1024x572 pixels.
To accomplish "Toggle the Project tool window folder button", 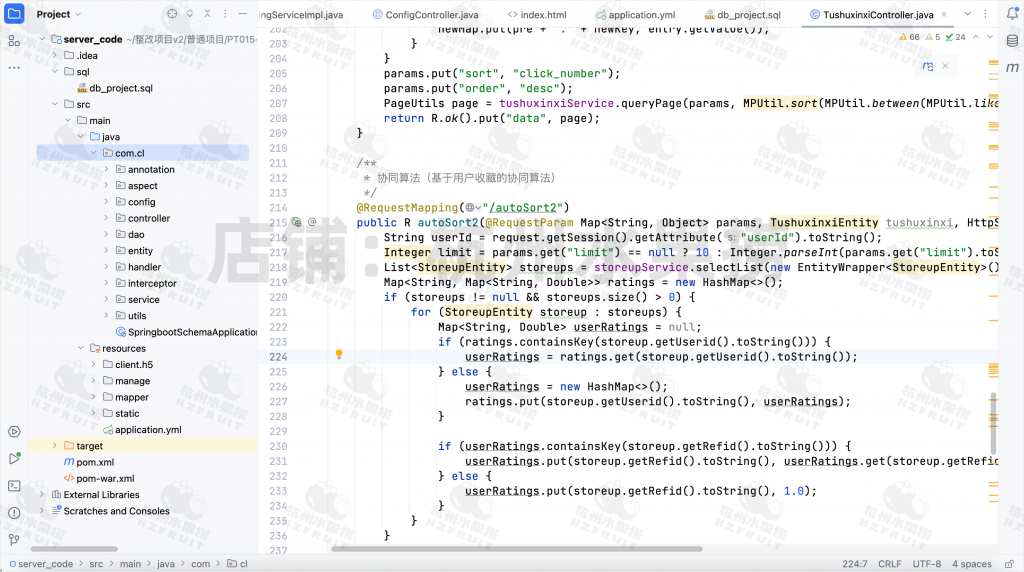I will pyautogui.click(x=14, y=14).
